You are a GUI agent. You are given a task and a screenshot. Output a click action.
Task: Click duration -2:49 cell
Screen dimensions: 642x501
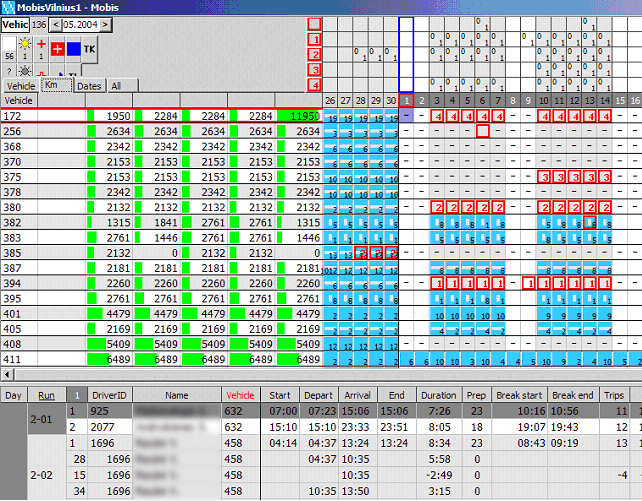tap(440, 475)
